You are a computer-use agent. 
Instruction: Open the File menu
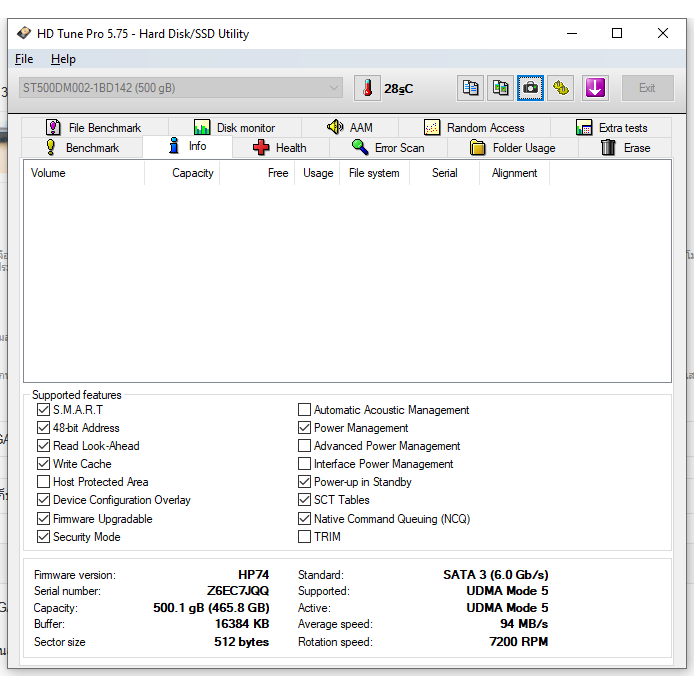(x=24, y=60)
